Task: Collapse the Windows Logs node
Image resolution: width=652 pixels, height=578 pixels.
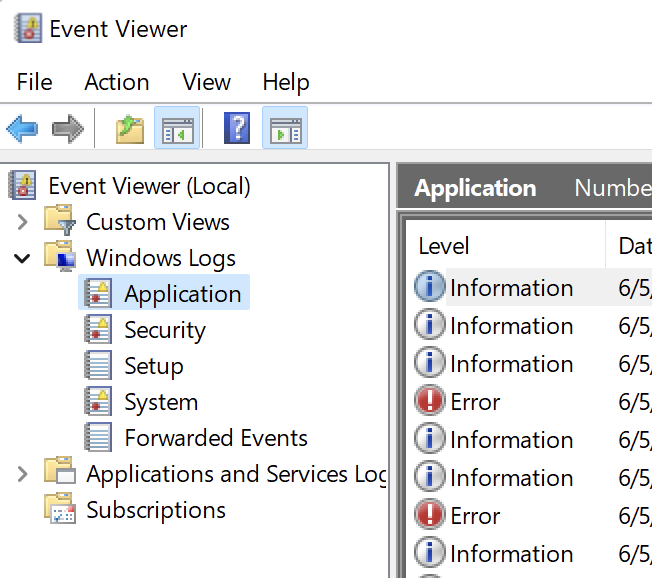Action: (x=22, y=258)
